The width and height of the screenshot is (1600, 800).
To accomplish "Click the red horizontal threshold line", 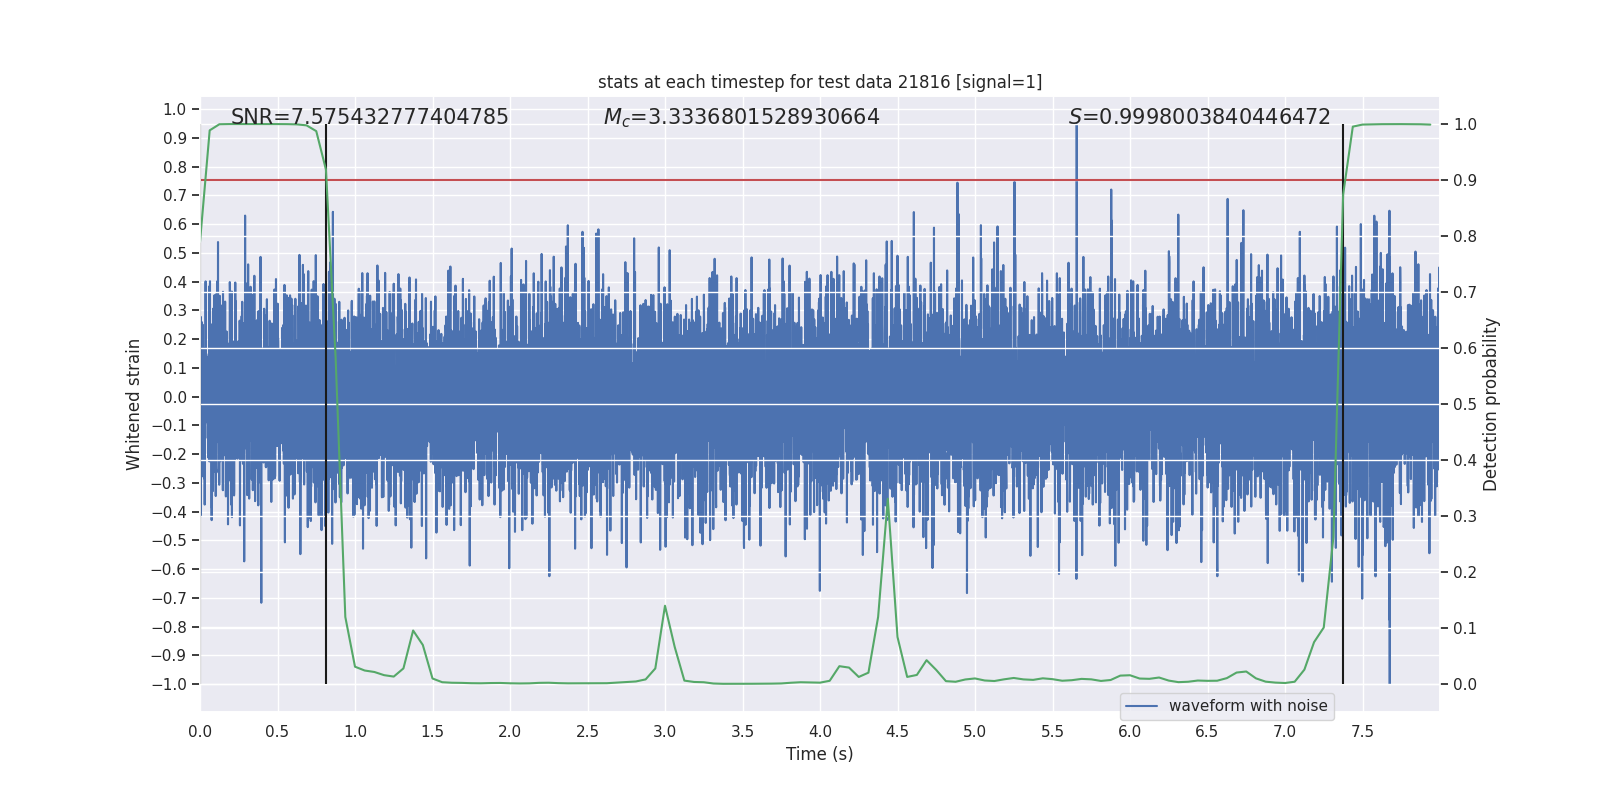I will tap(700, 181).
